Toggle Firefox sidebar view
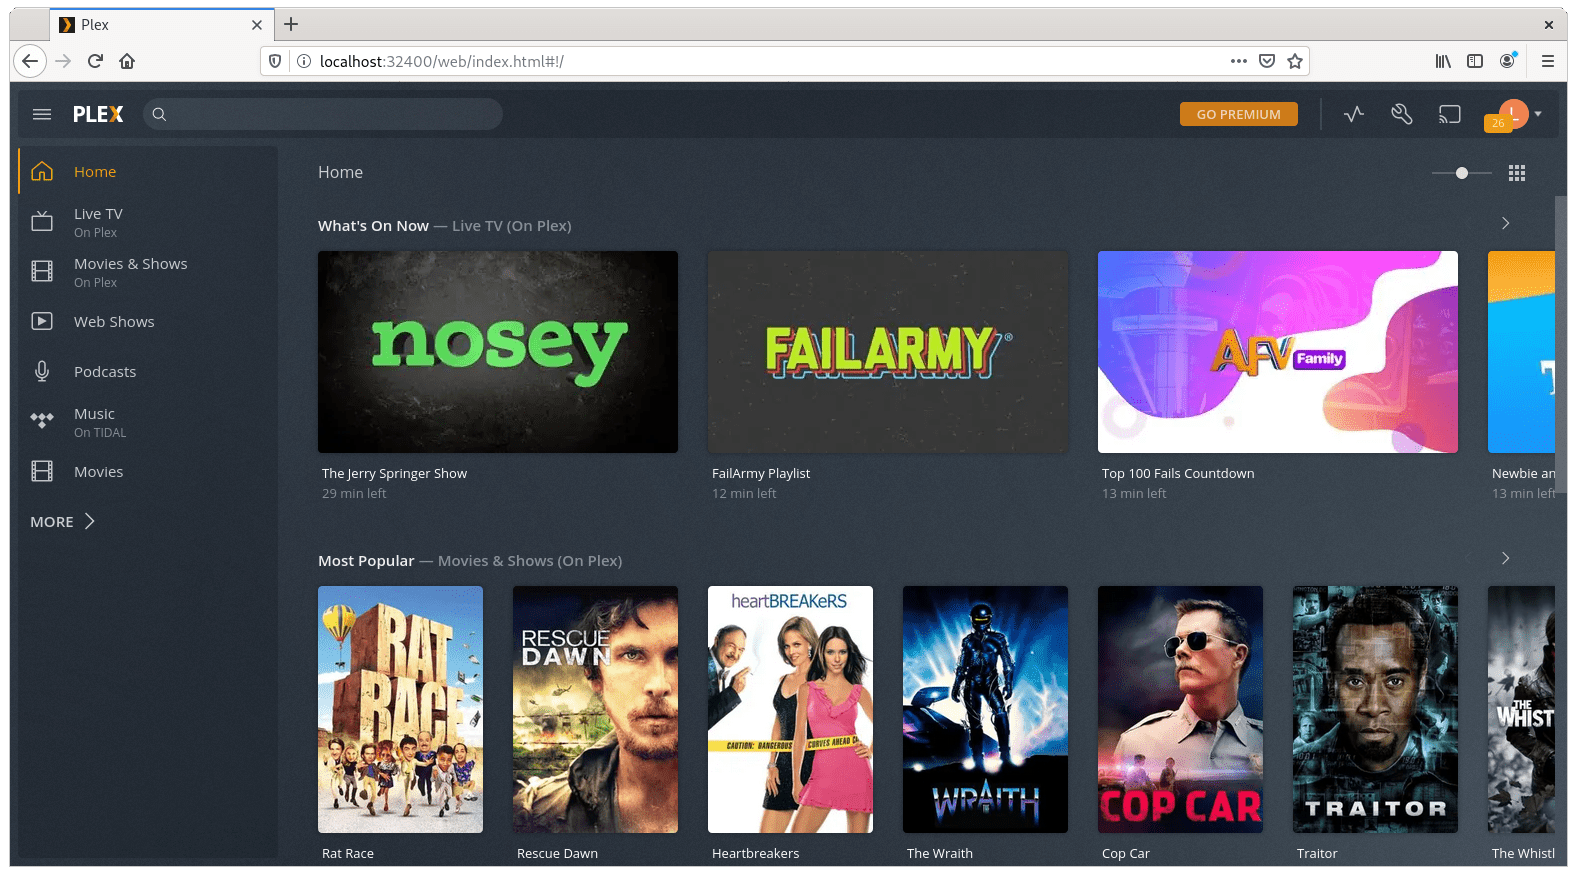Image resolution: width=1577 pixels, height=876 pixels. [x=1475, y=61]
